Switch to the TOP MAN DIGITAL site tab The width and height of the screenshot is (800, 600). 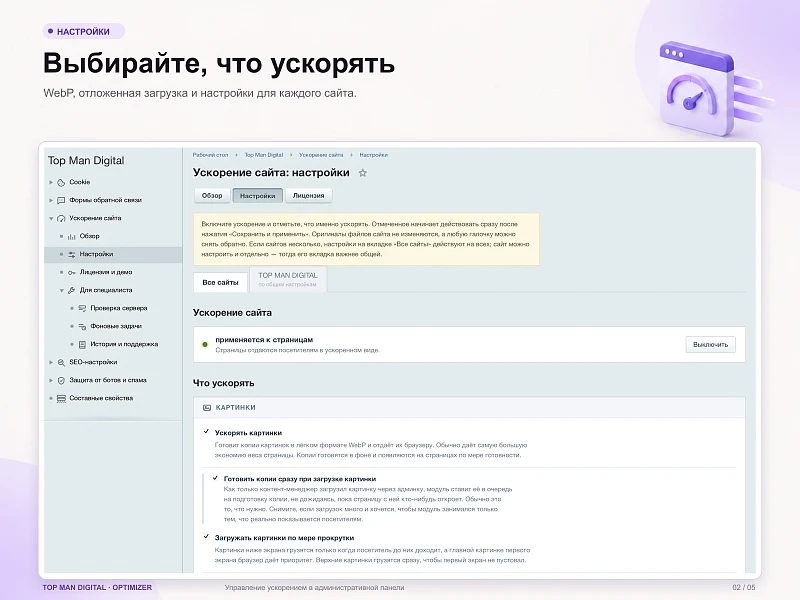pyautogui.click(x=288, y=279)
